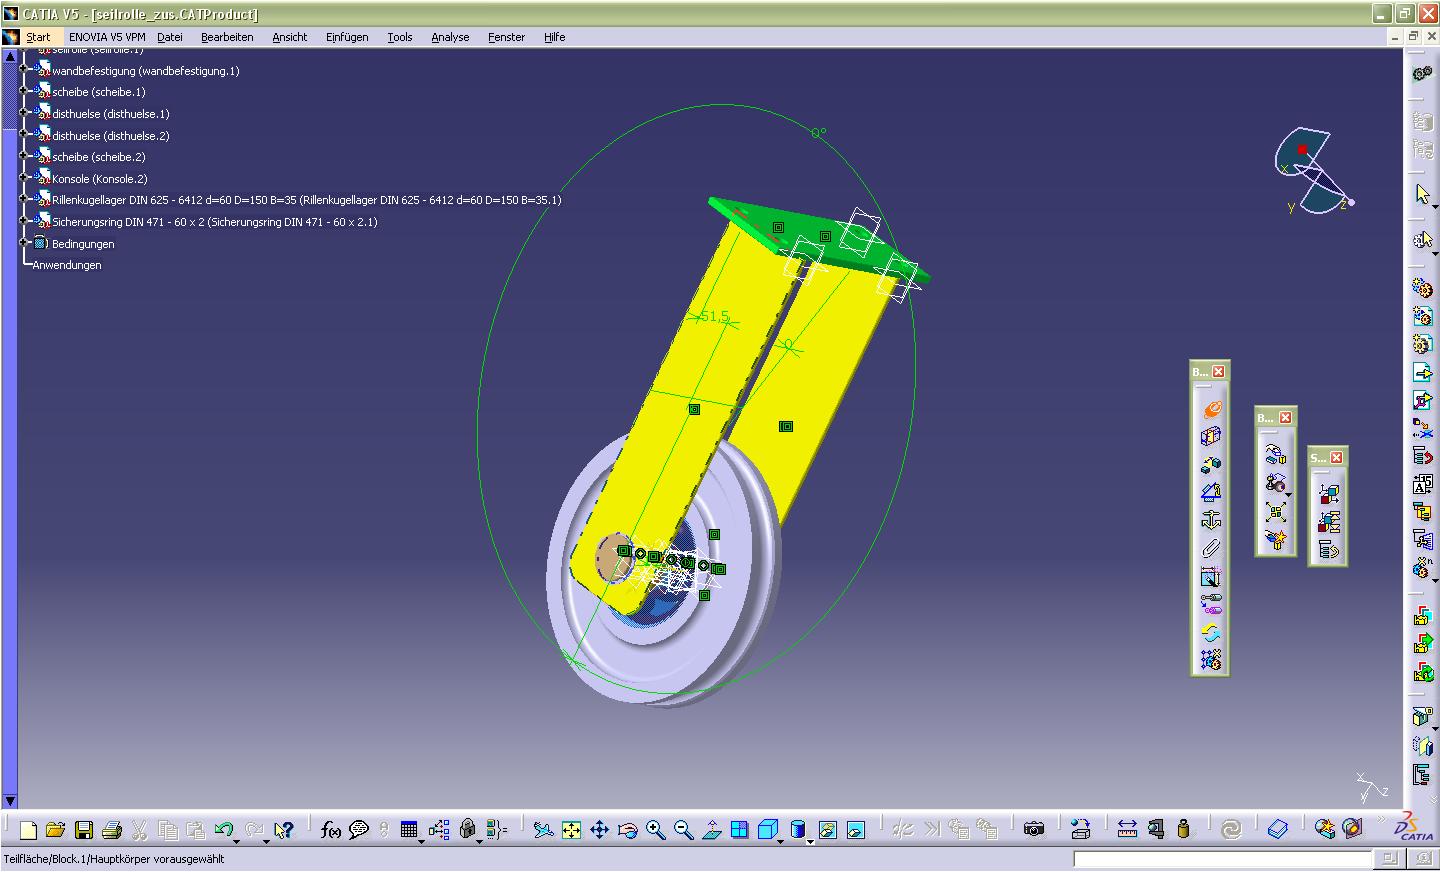Open the Design Table grid icon
This screenshot has height=872, width=1440.
[x=408, y=830]
